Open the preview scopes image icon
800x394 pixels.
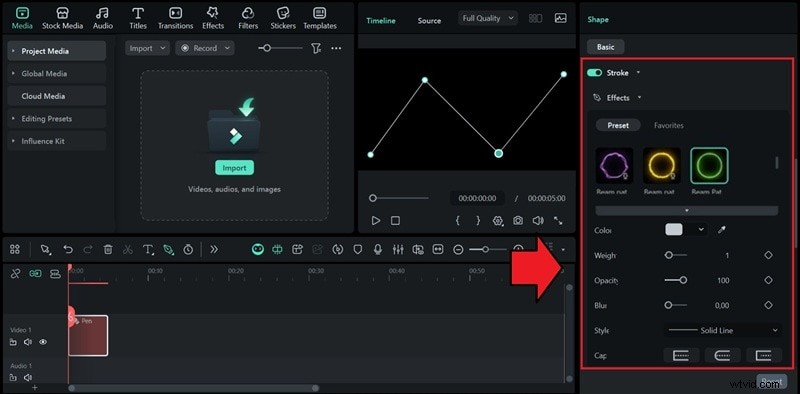[560, 18]
